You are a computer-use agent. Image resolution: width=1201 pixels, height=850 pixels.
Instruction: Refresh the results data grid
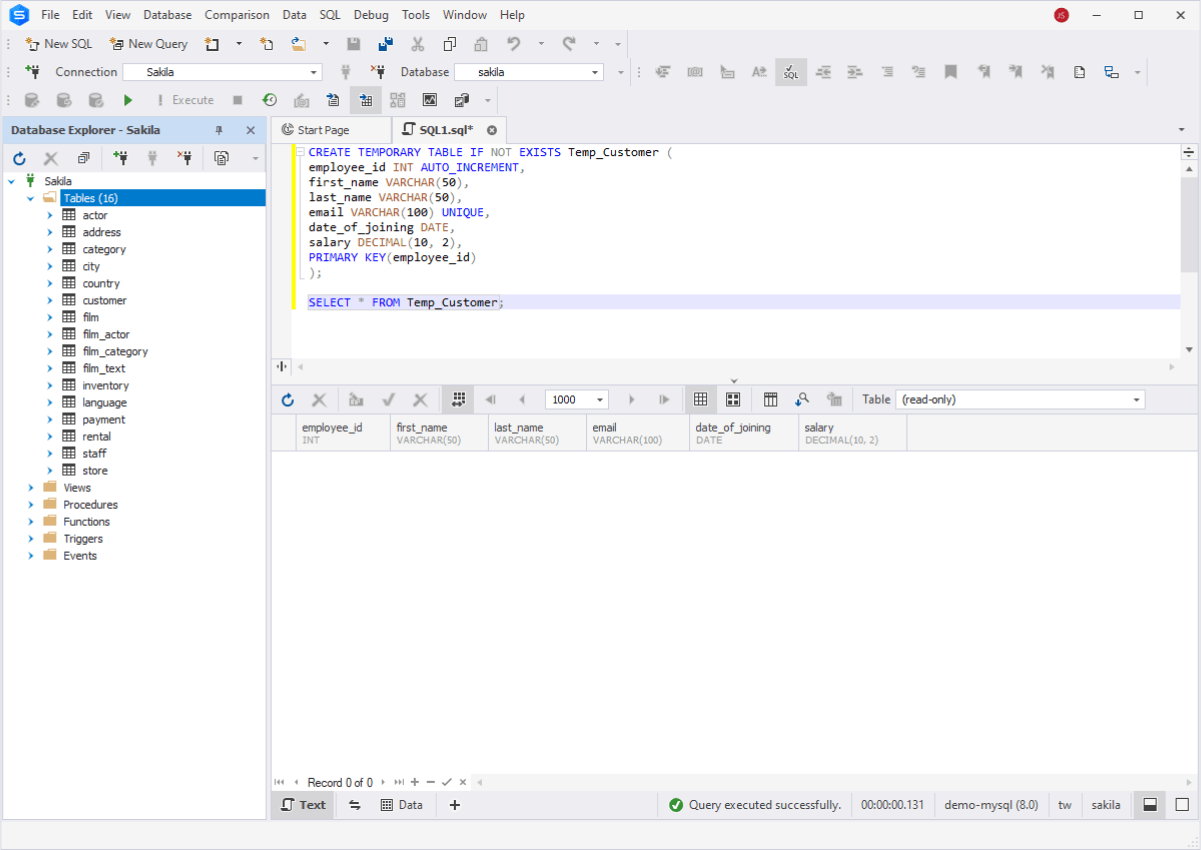[x=287, y=399]
